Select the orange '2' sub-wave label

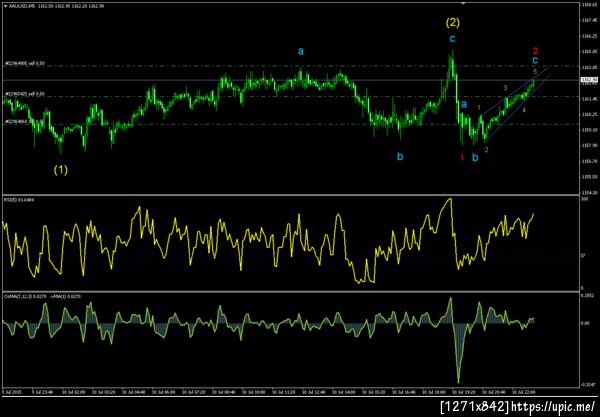pos(486,150)
